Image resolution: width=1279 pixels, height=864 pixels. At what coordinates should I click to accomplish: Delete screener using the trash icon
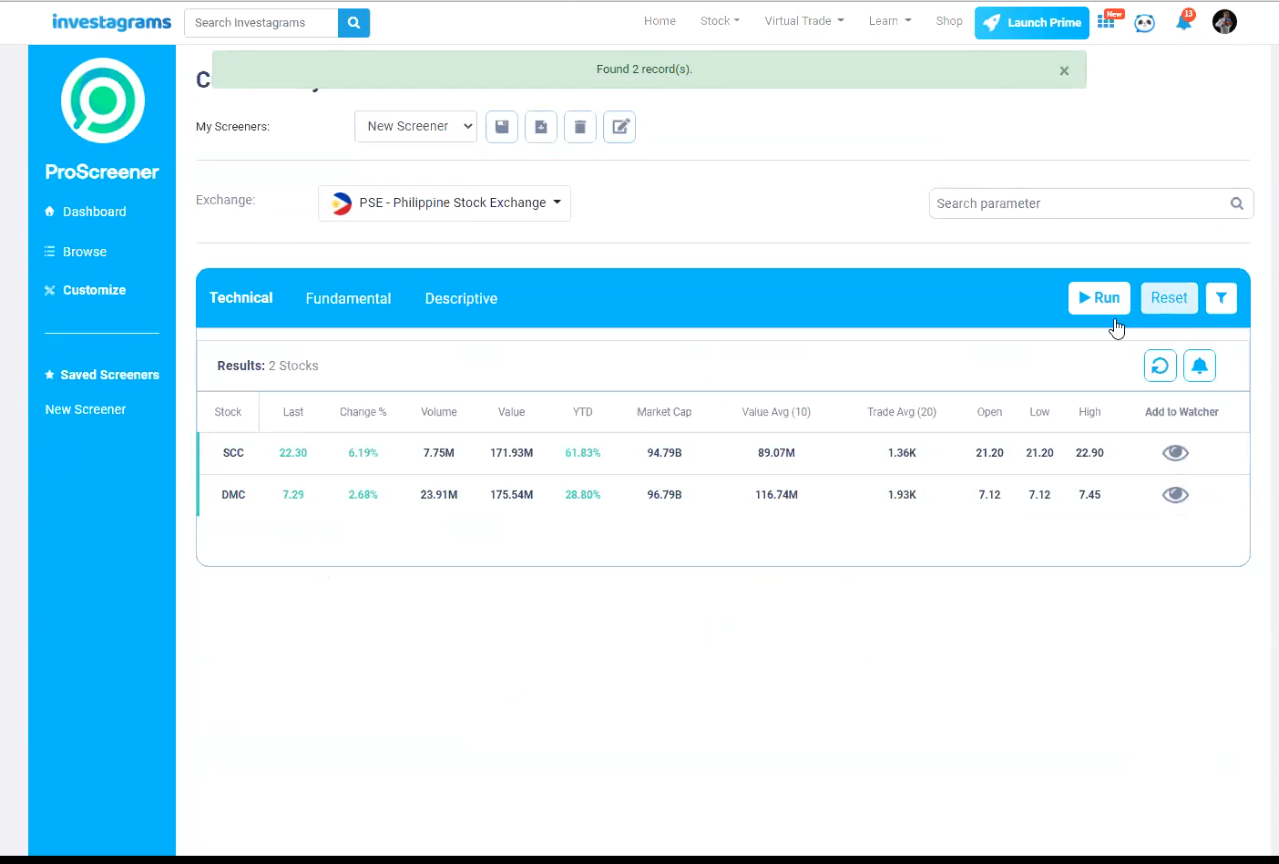pos(580,127)
